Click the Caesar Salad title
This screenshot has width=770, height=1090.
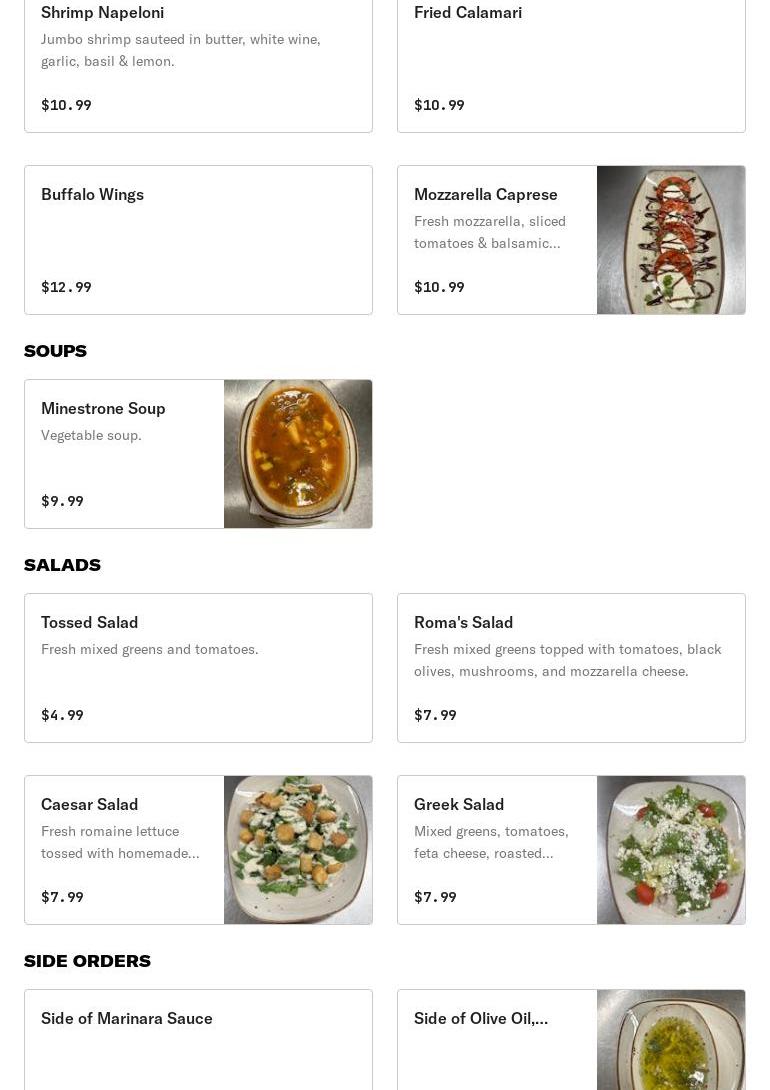[90, 804]
